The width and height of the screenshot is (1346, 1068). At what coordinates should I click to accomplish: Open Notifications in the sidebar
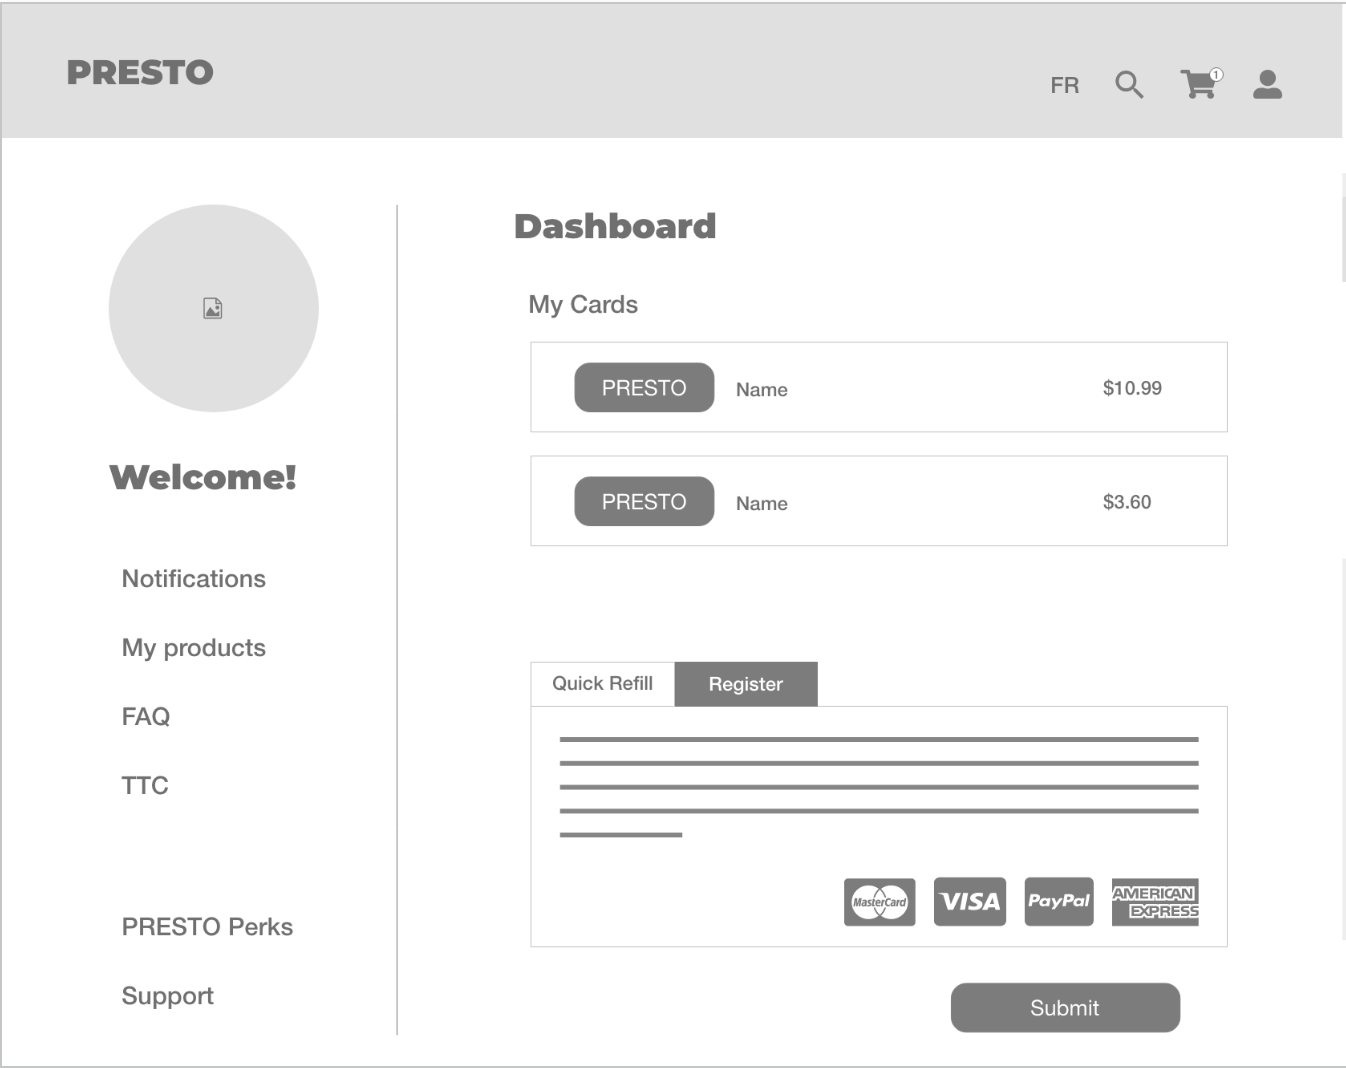point(194,579)
